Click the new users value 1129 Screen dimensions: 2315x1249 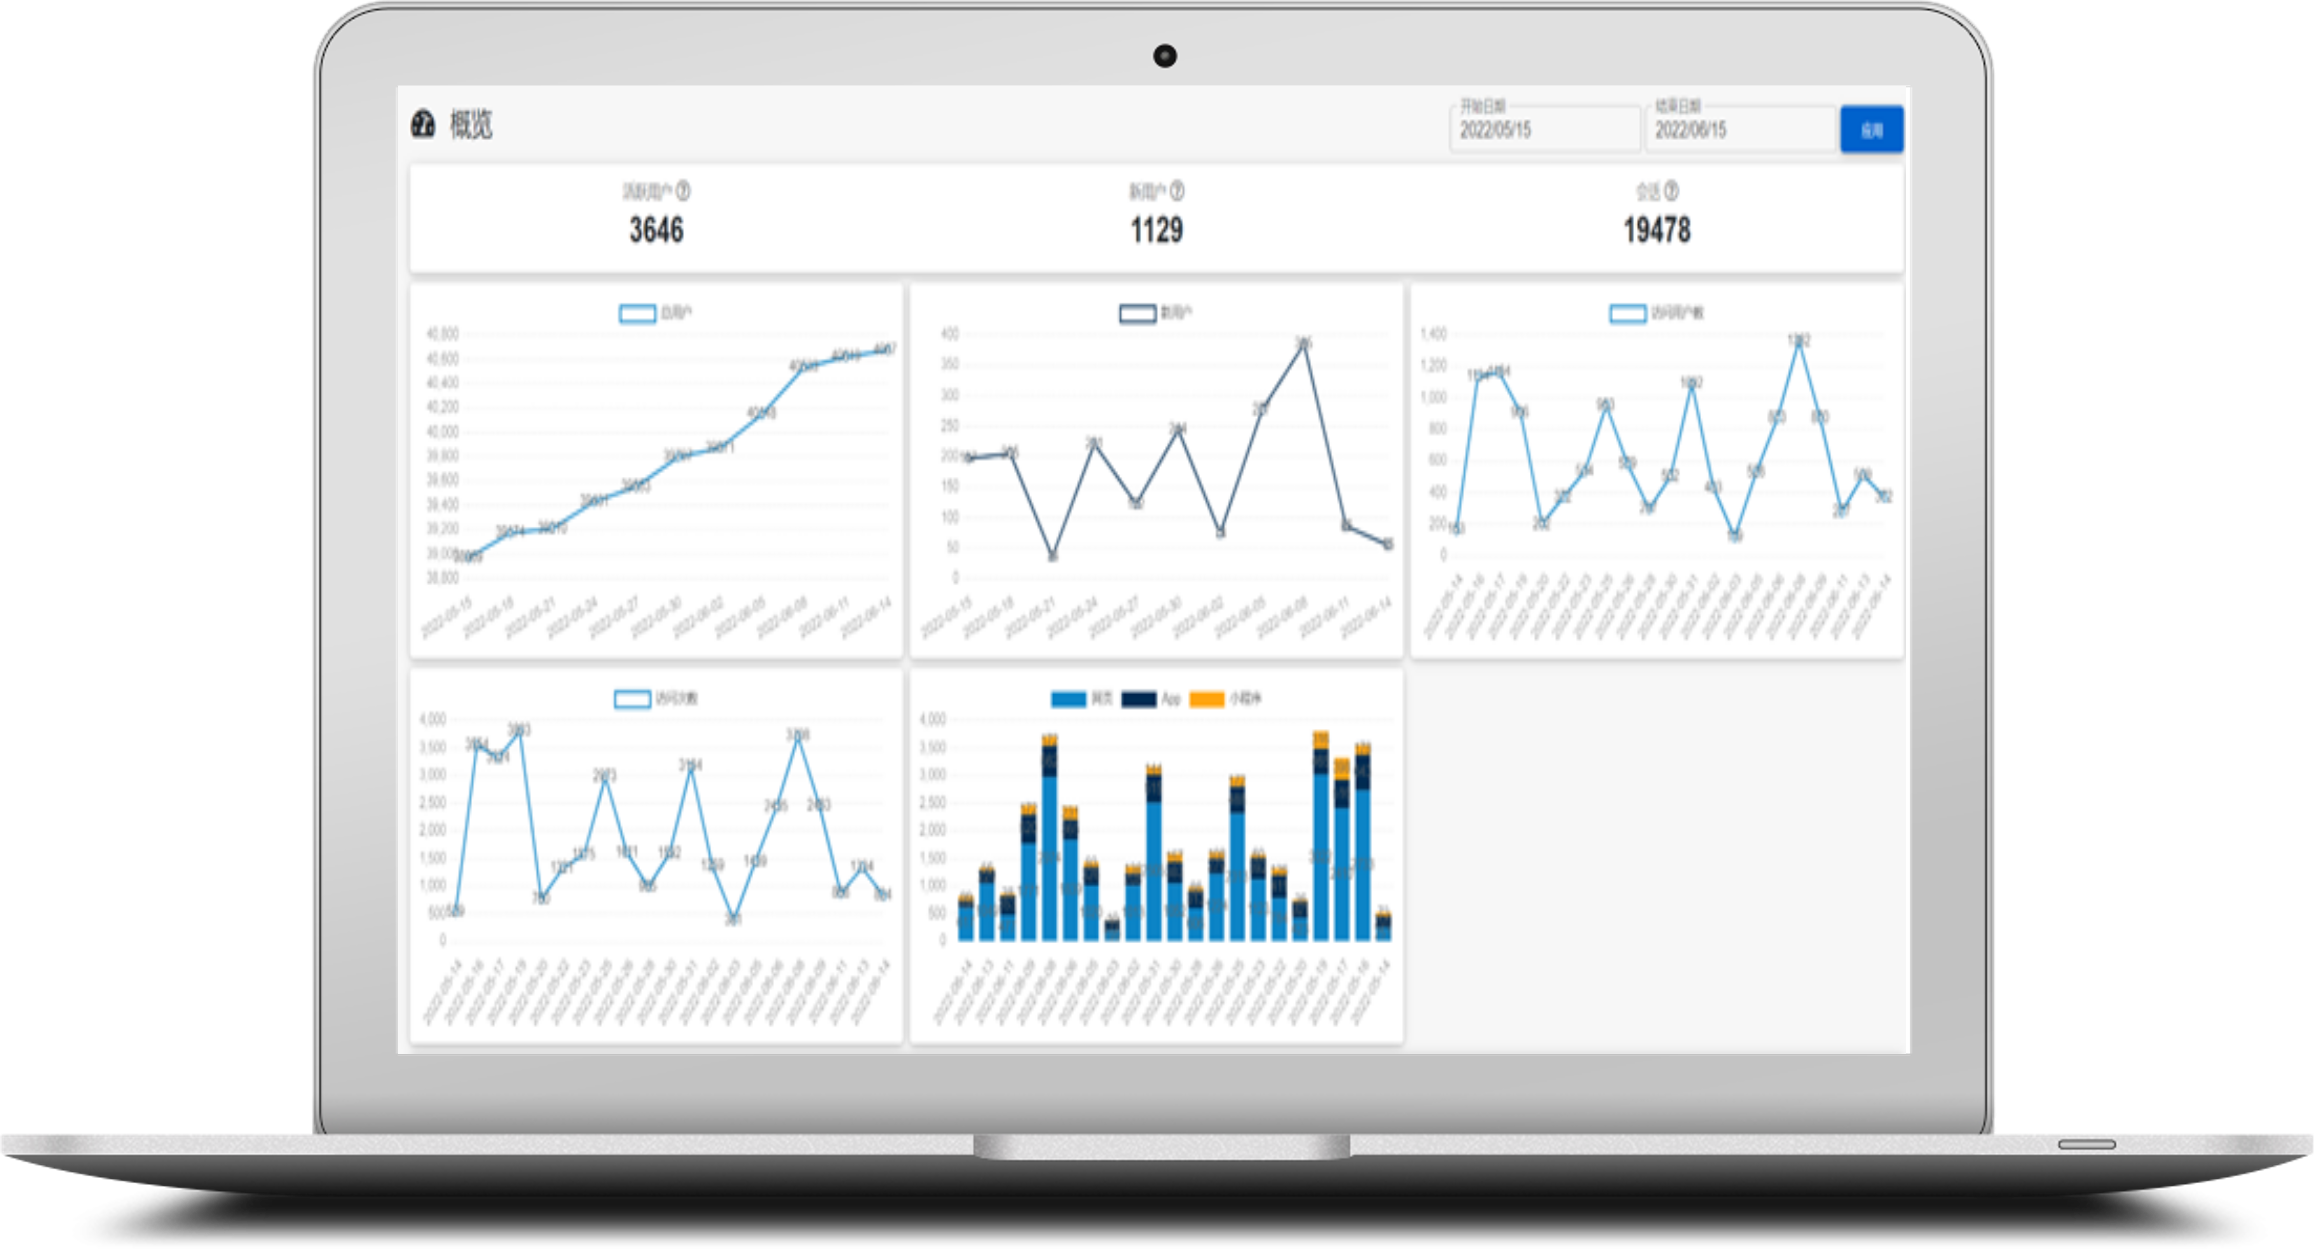coord(1156,230)
